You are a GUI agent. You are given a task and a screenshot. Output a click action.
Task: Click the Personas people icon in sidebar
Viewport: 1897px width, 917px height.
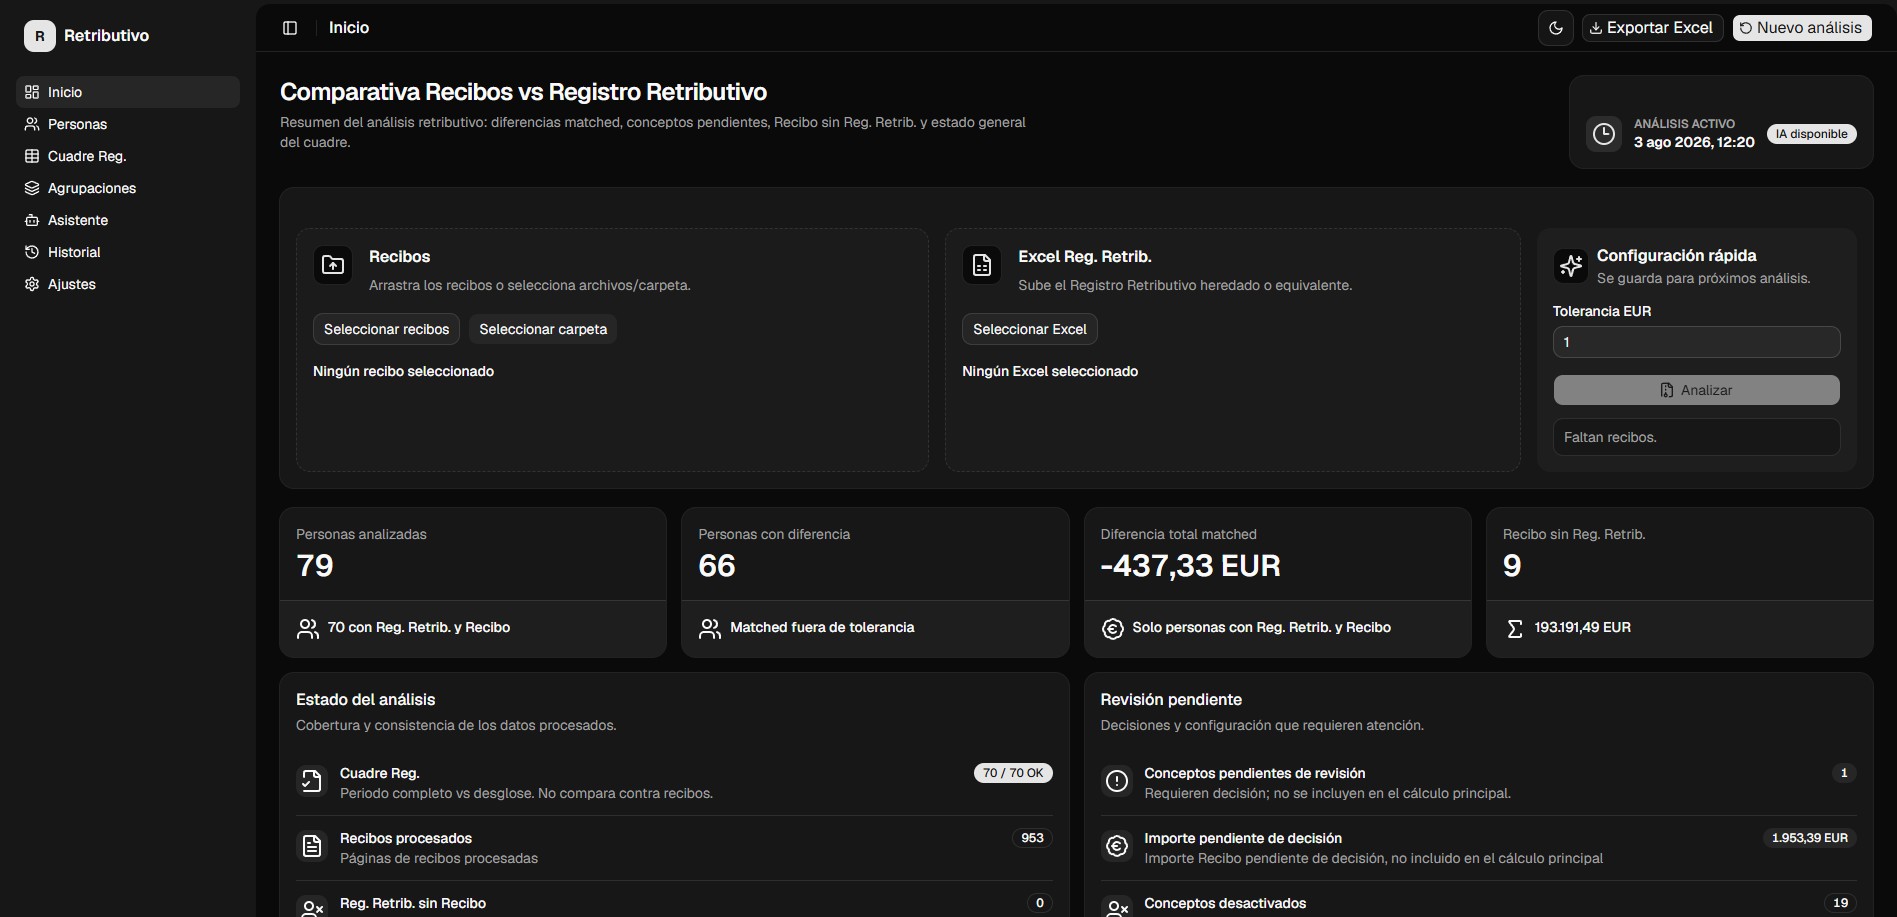pyautogui.click(x=32, y=124)
